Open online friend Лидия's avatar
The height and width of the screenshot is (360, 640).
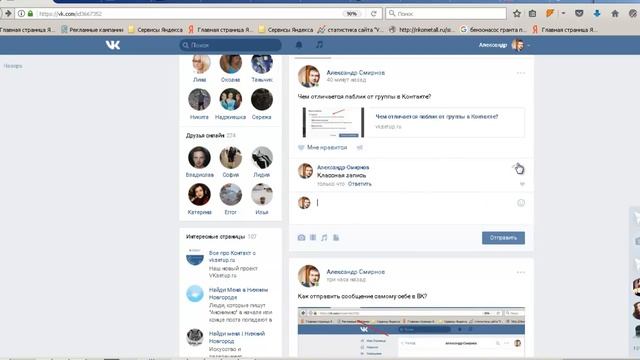(262, 158)
